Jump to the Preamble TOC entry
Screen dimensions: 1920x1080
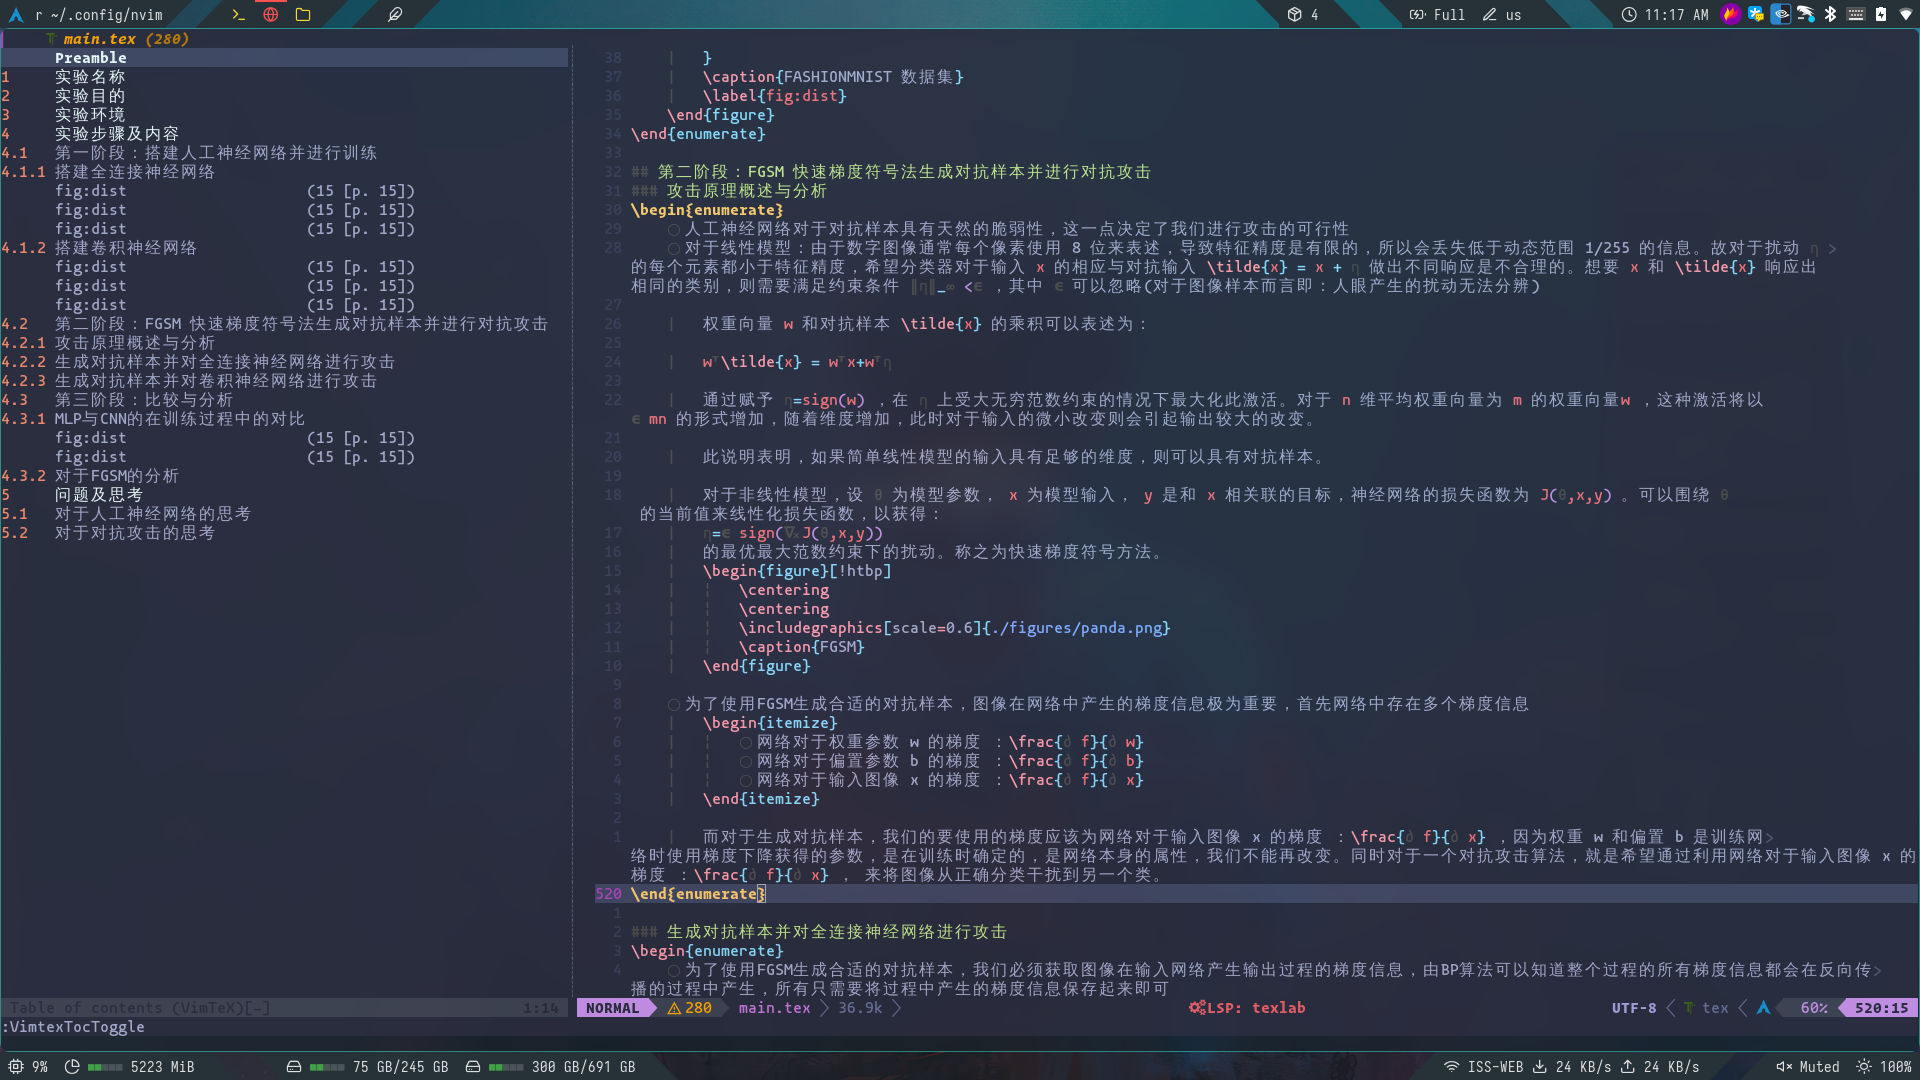90,58
